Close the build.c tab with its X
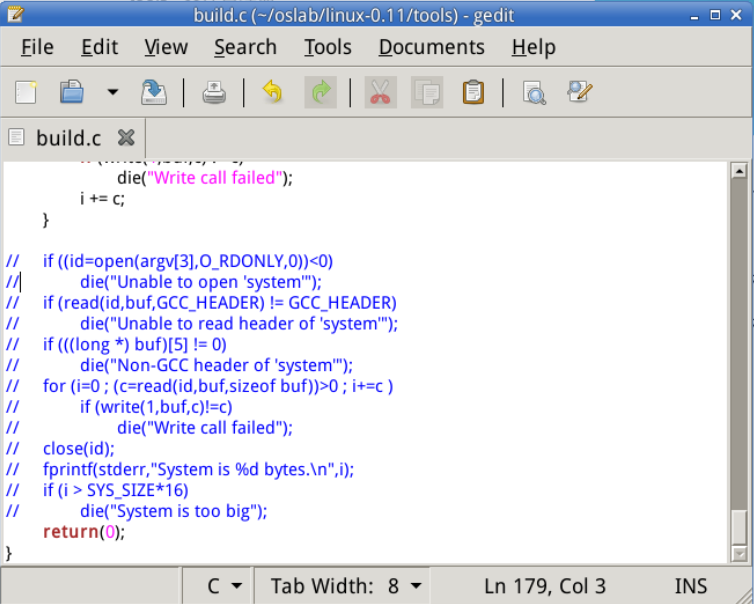The height and width of the screenshot is (604, 754). point(126,138)
